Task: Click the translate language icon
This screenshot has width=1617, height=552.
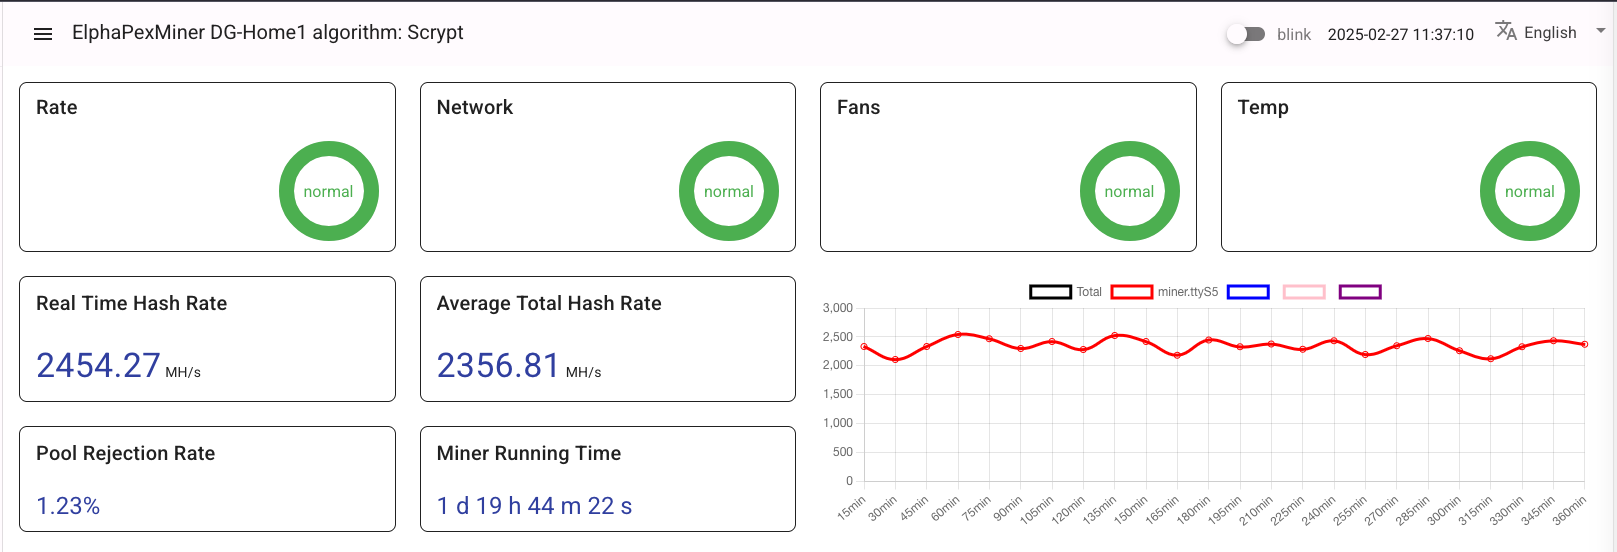Action: 1506,31
